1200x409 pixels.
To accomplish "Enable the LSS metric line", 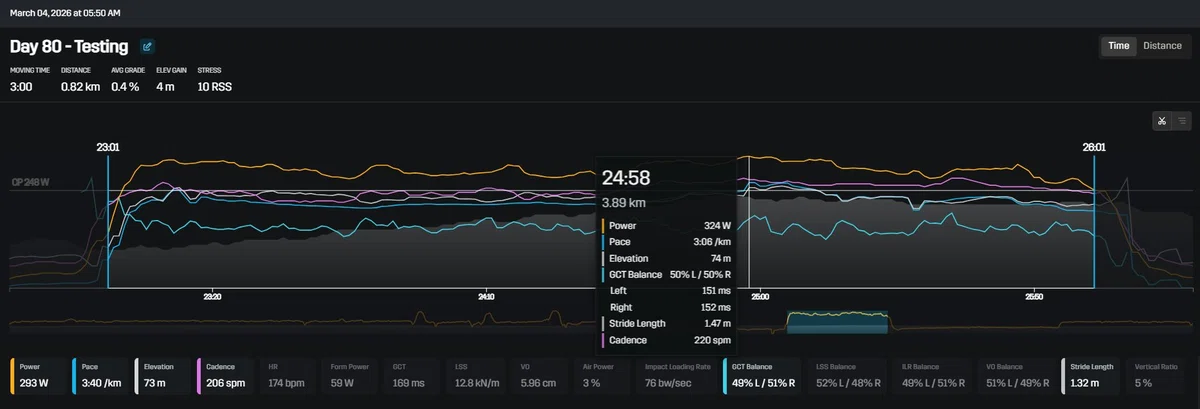I will [x=475, y=375].
